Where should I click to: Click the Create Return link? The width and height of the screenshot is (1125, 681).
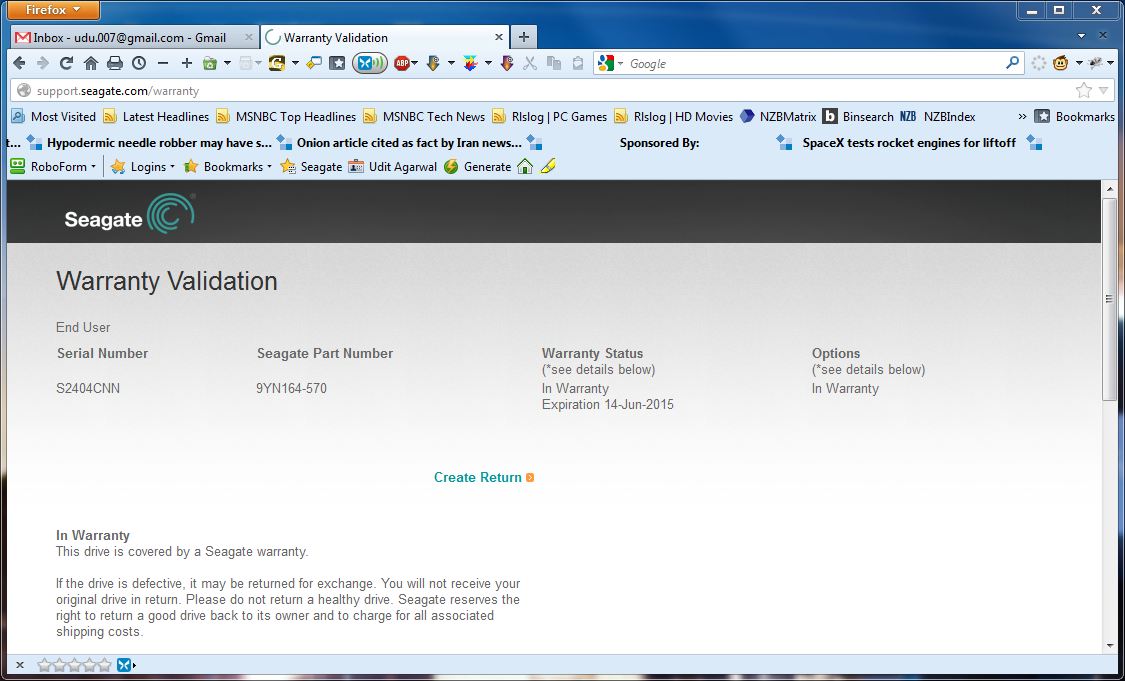click(484, 477)
